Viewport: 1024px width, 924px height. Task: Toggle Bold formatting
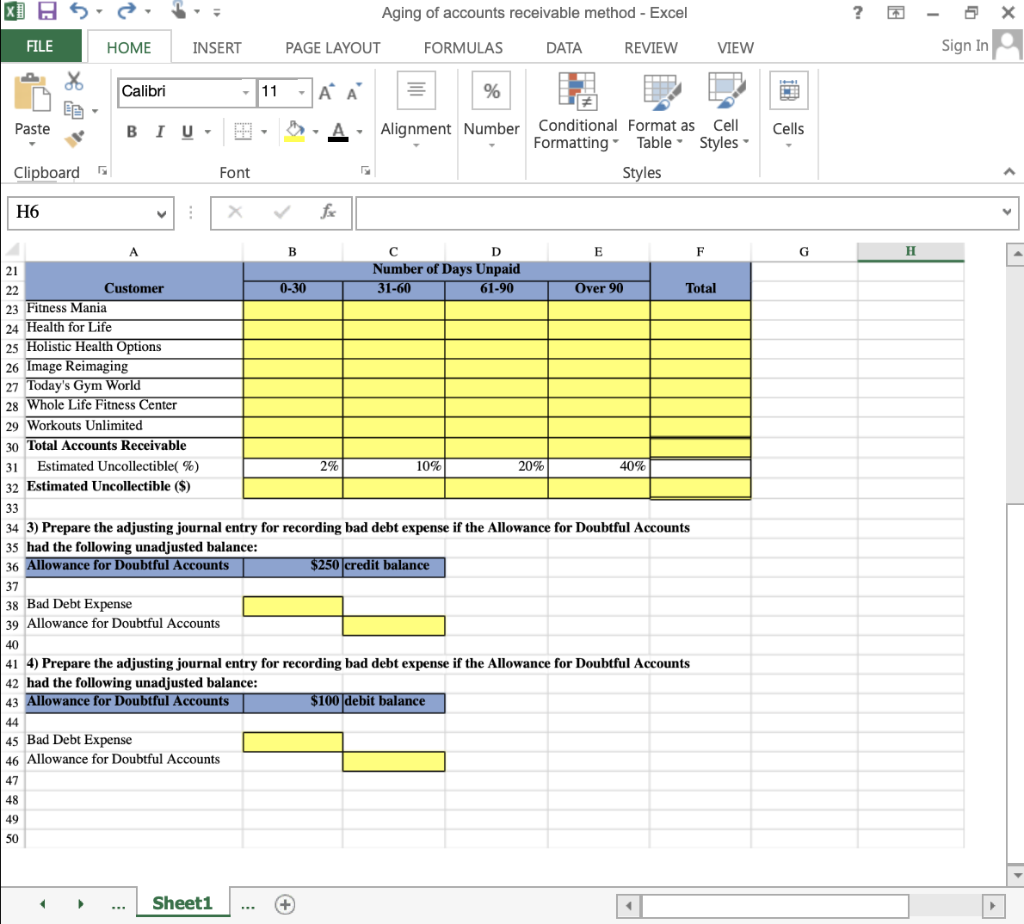pyautogui.click(x=131, y=131)
